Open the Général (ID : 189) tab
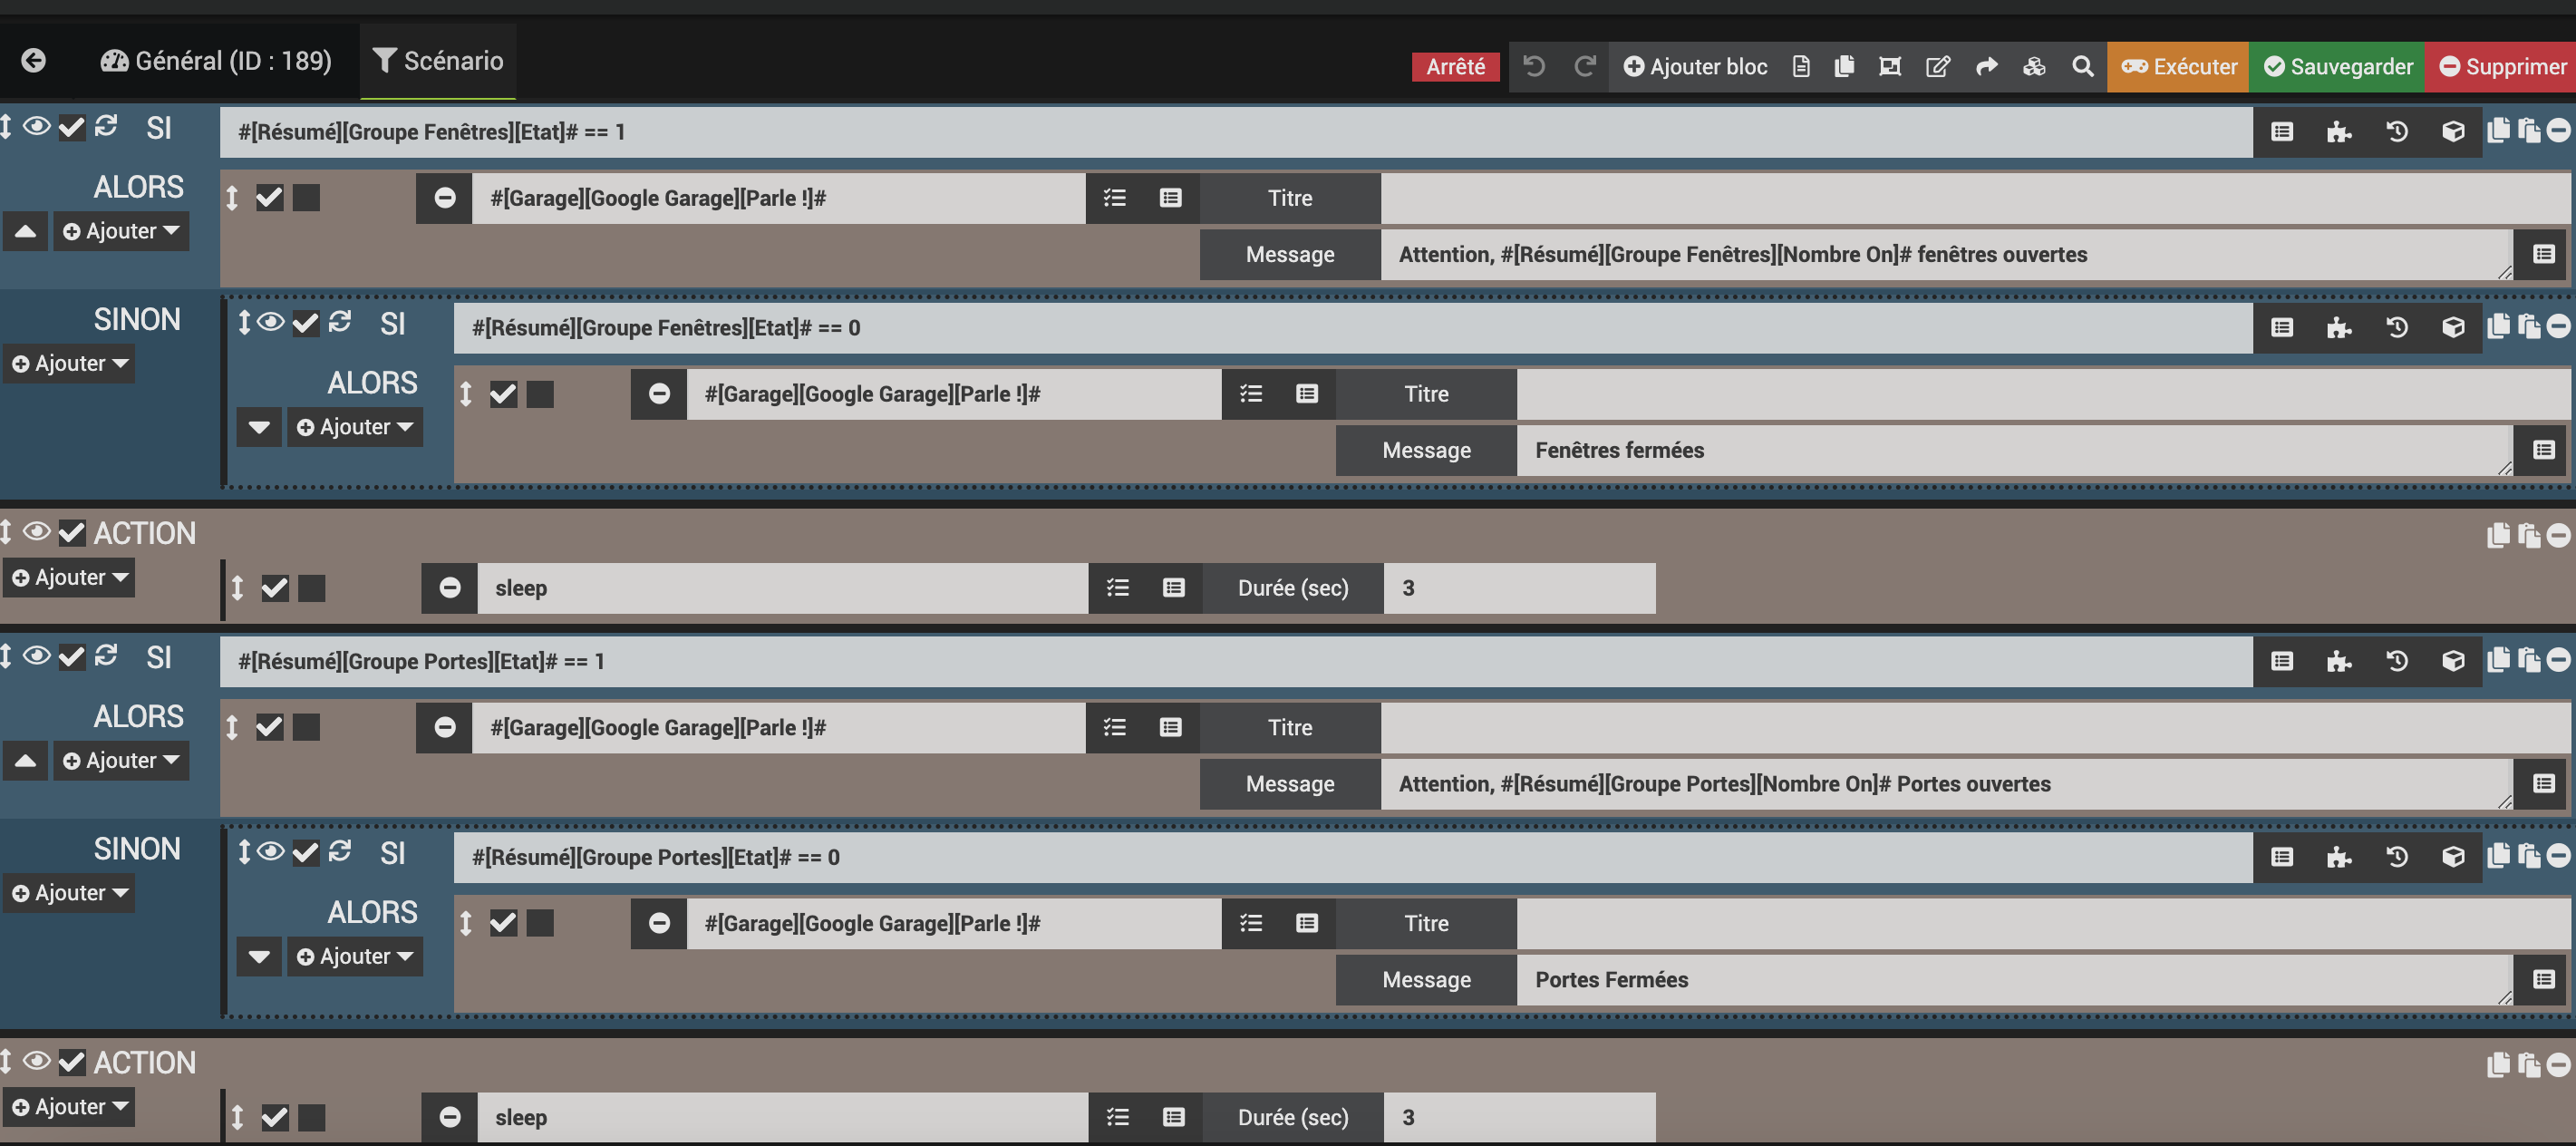Screen dimensions: 2576x1146 [x=216, y=61]
